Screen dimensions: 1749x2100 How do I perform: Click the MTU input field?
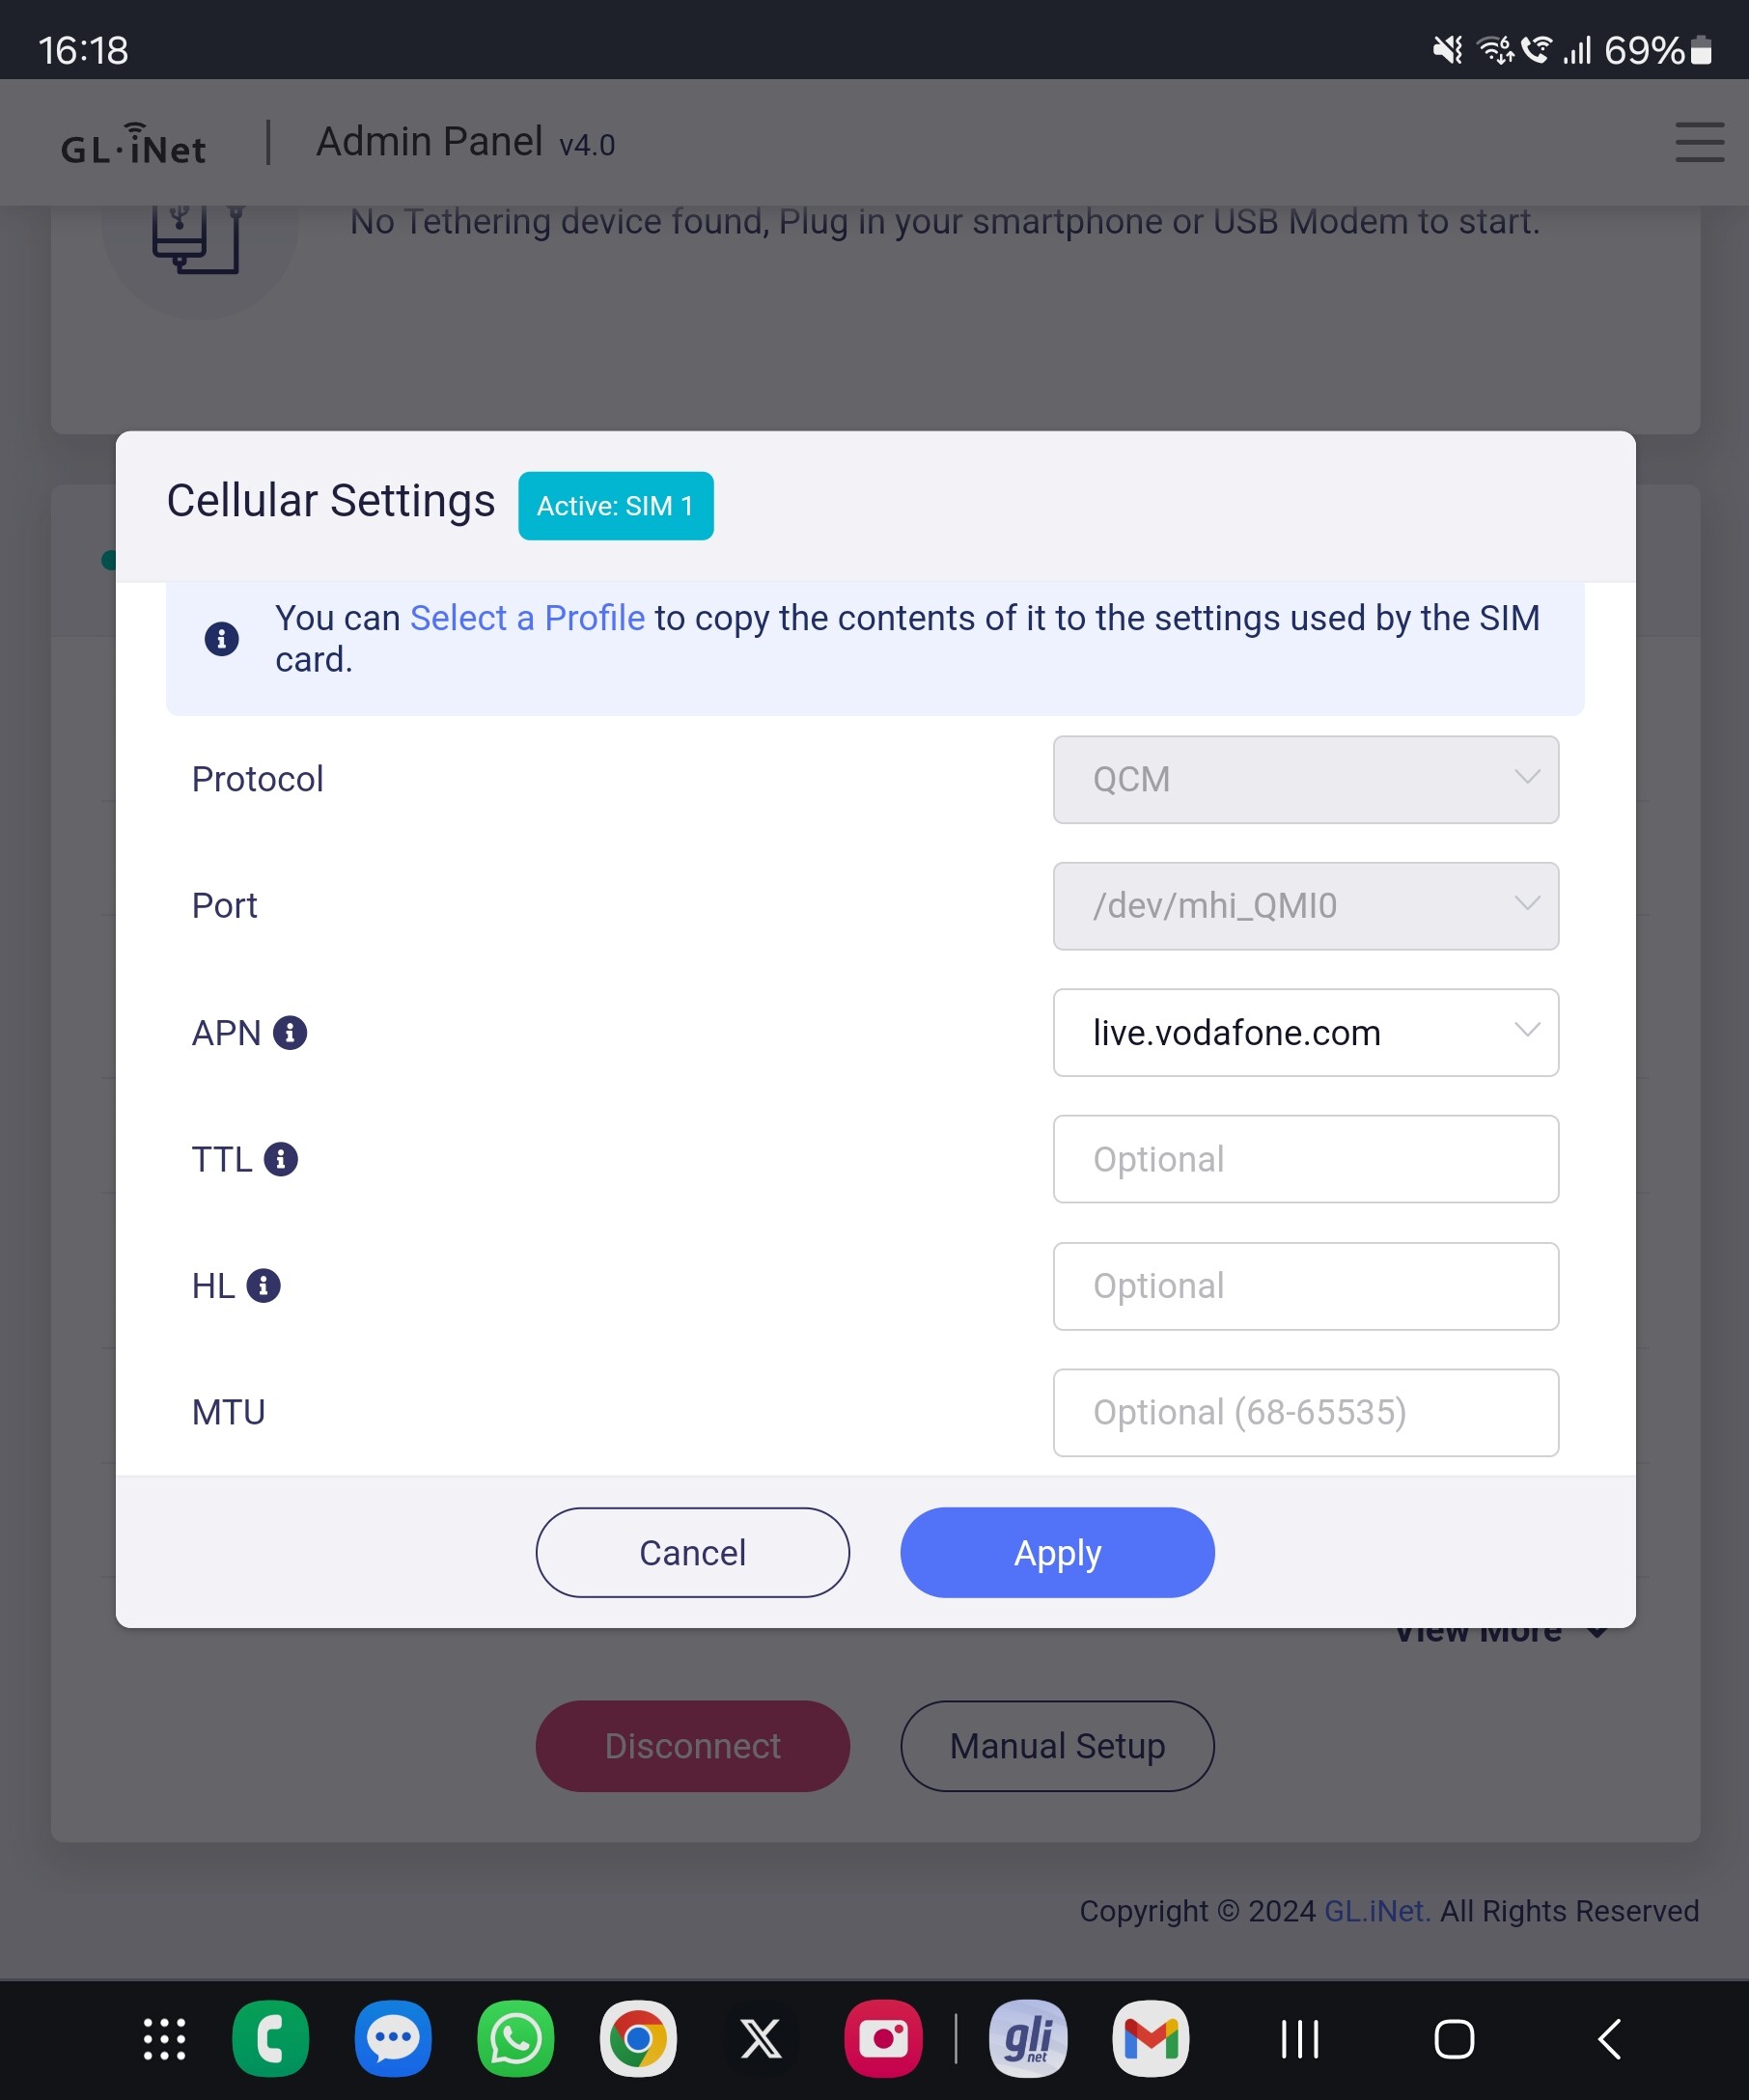(1305, 1412)
